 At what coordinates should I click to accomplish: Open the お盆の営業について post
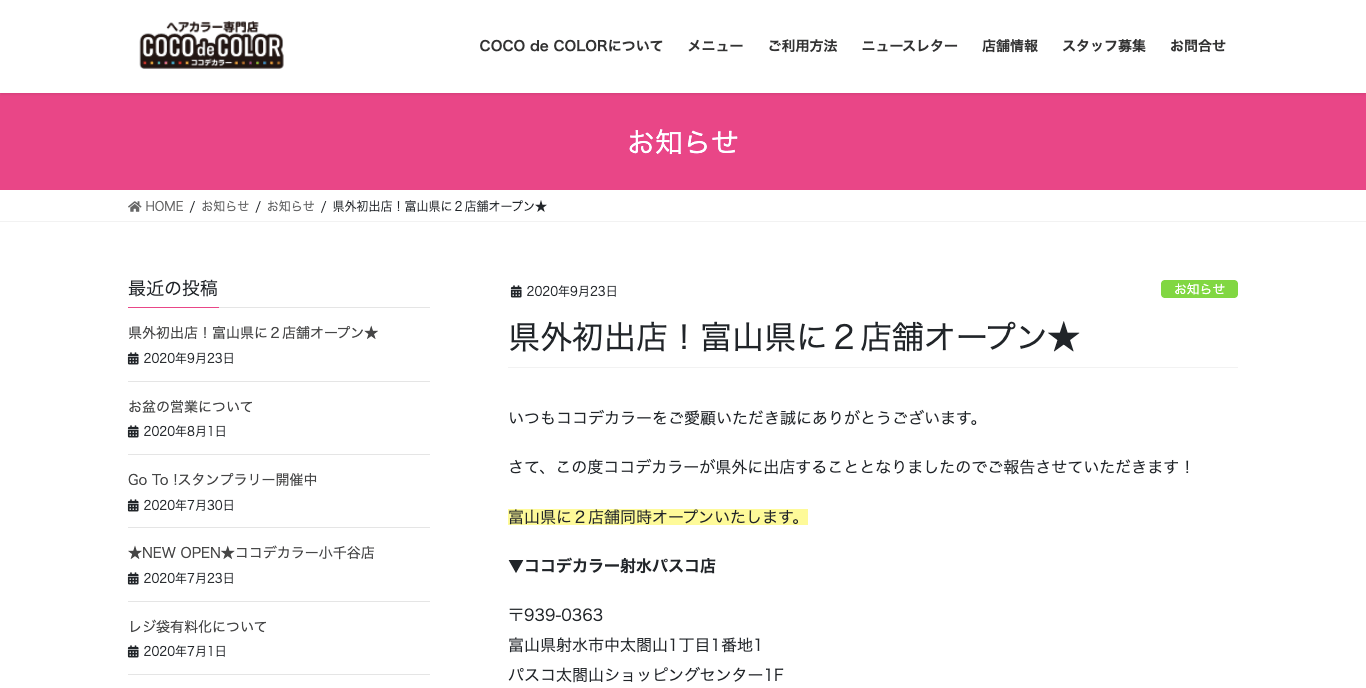click(191, 406)
